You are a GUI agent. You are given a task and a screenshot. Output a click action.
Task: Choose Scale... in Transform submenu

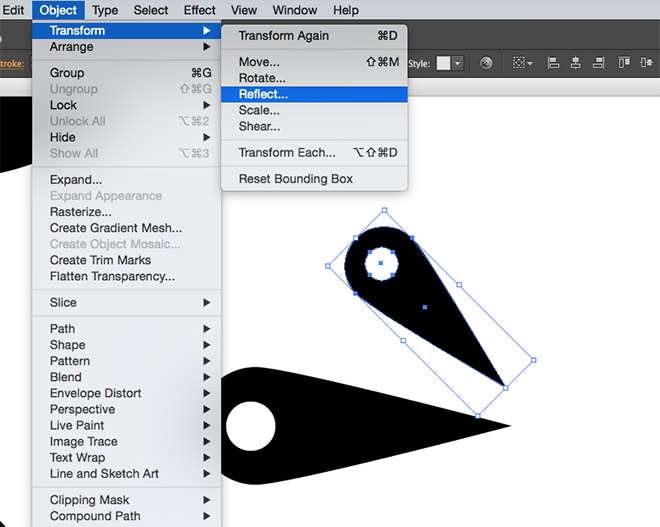(x=314, y=110)
